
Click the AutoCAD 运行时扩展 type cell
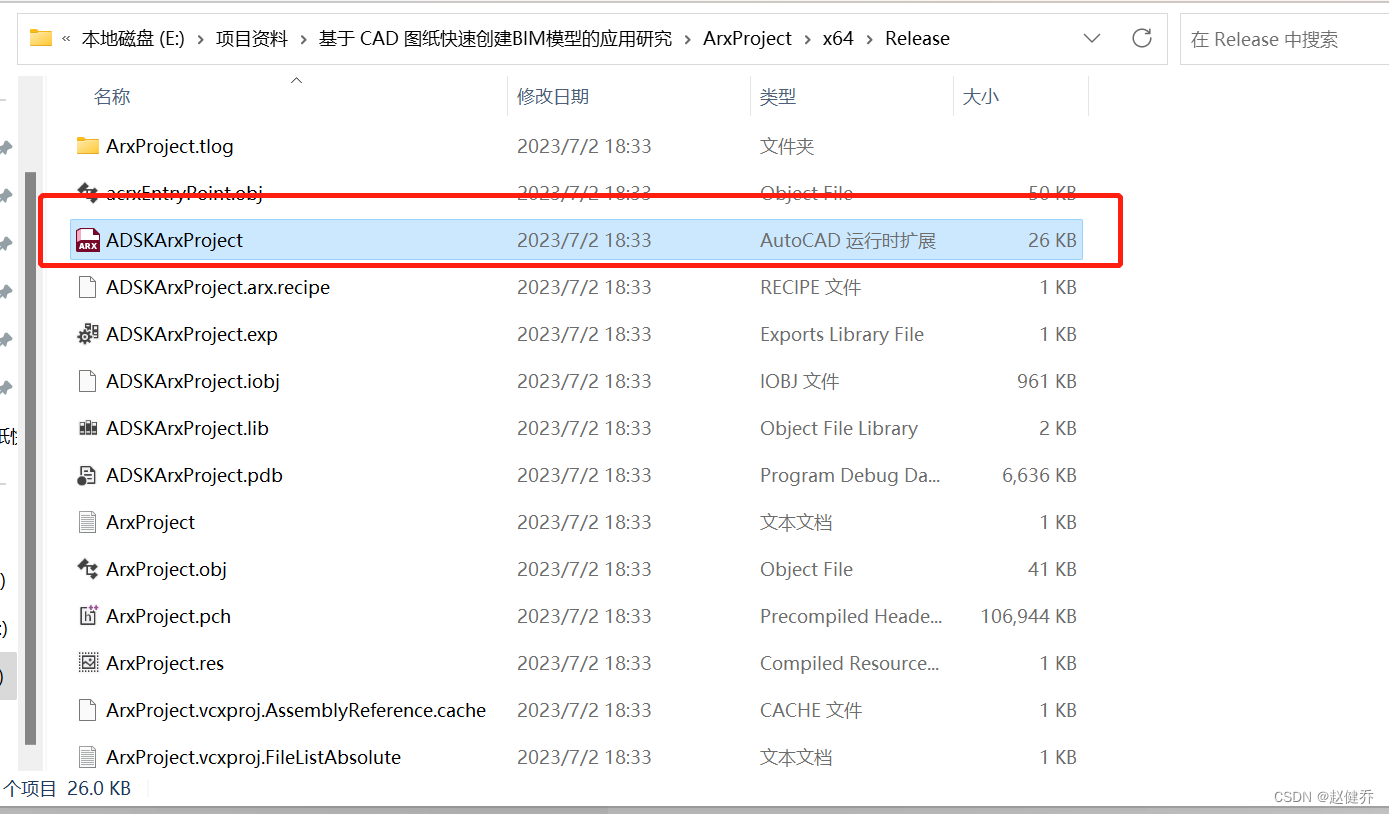pos(848,240)
